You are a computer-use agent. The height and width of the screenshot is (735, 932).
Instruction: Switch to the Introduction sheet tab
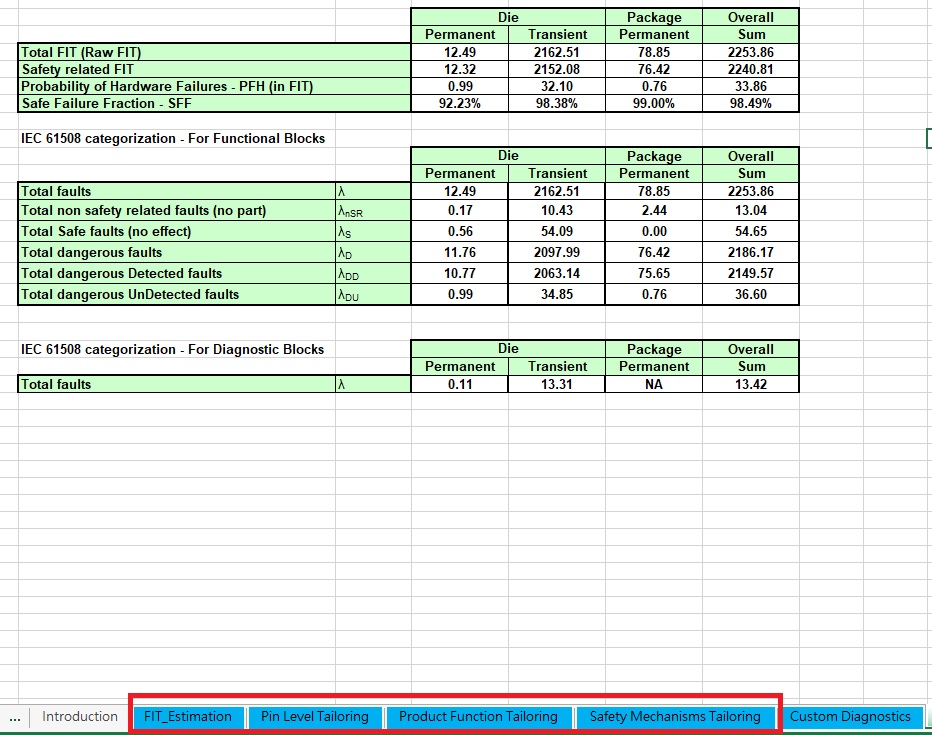79,716
